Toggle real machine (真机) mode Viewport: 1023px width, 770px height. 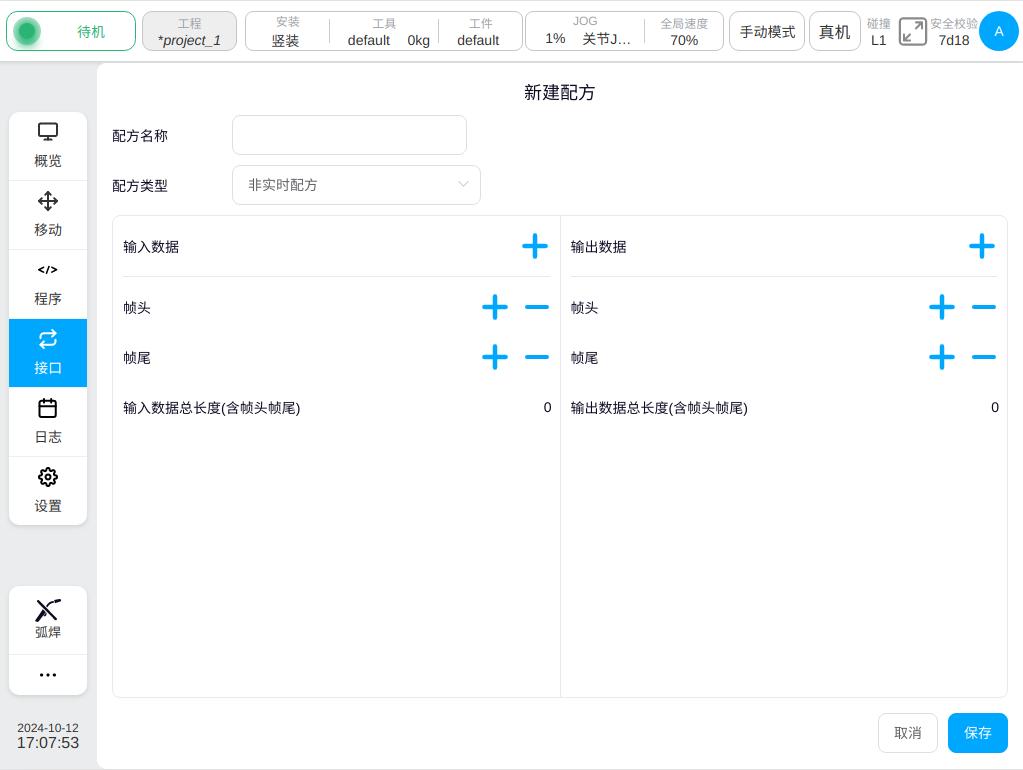point(834,31)
